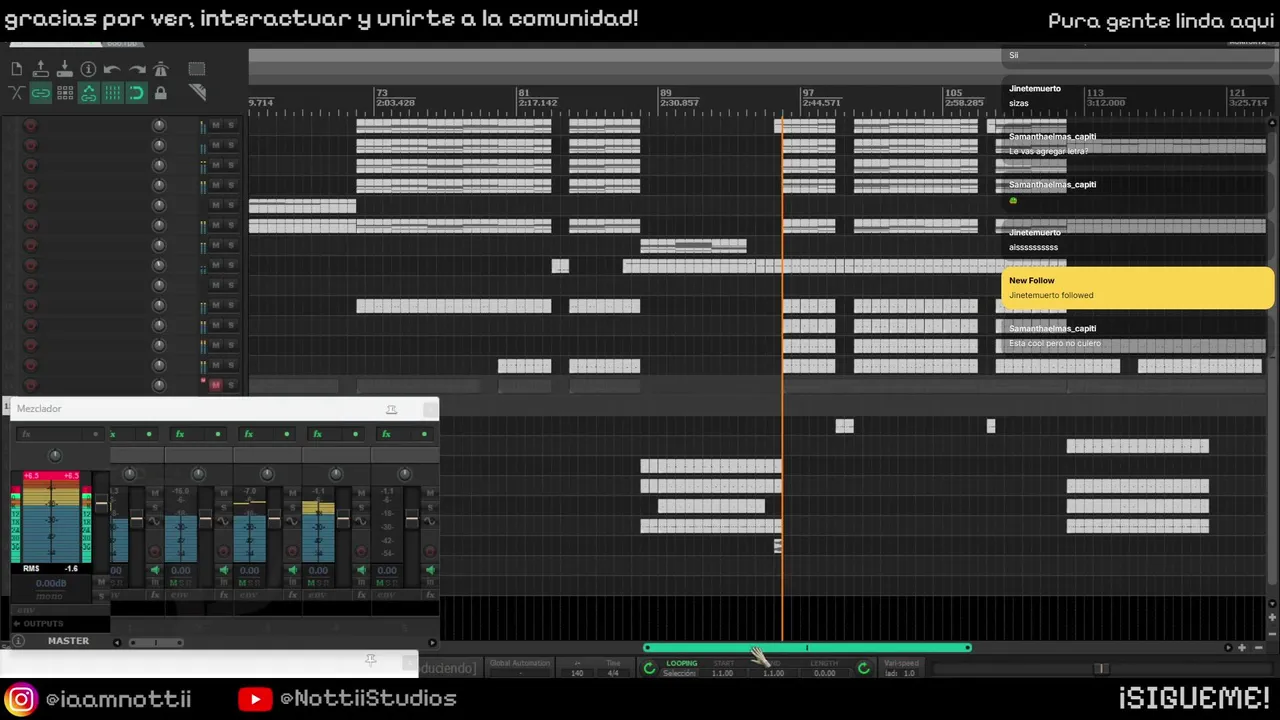
Task: Click the Vari-speed button in the transport
Action: (901, 663)
